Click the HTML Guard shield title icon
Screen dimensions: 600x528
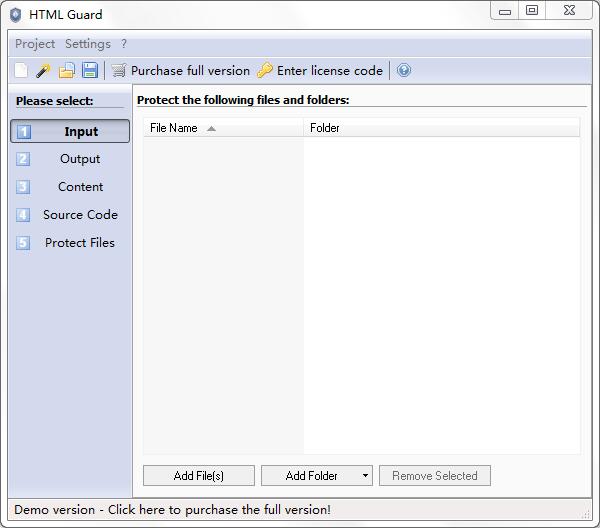click(15, 15)
